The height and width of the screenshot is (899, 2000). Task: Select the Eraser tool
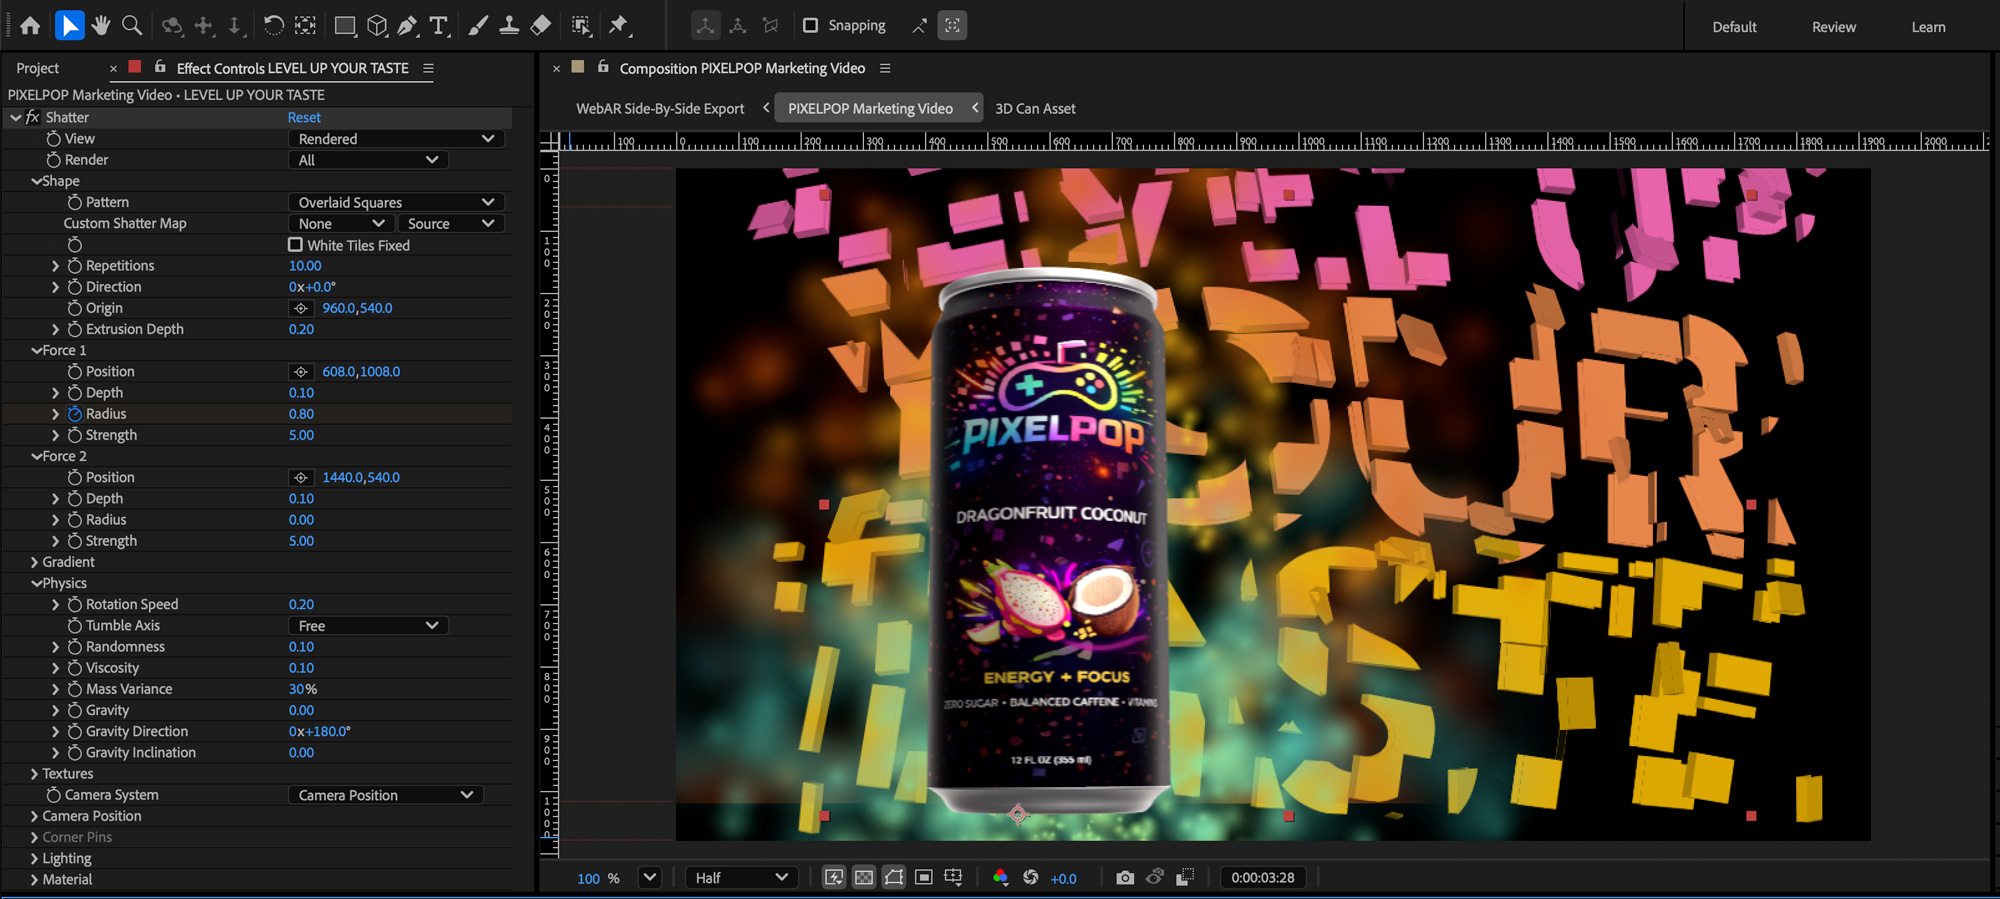click(x=540, y=26)
